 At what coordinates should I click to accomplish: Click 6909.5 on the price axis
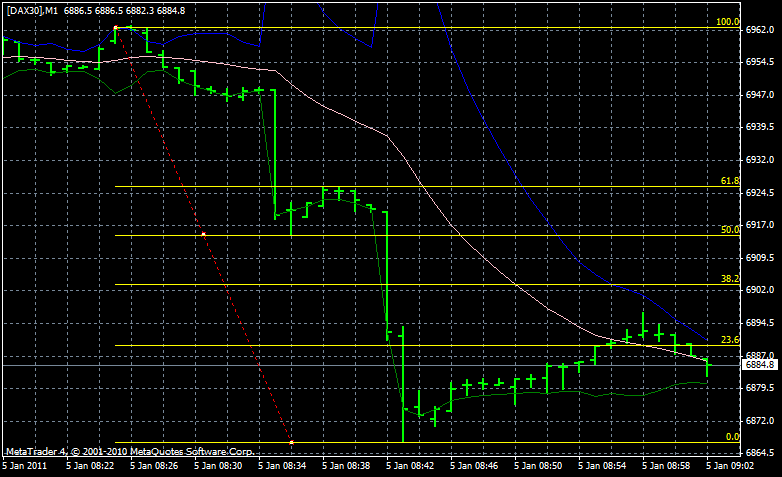(x=760, y=258)
